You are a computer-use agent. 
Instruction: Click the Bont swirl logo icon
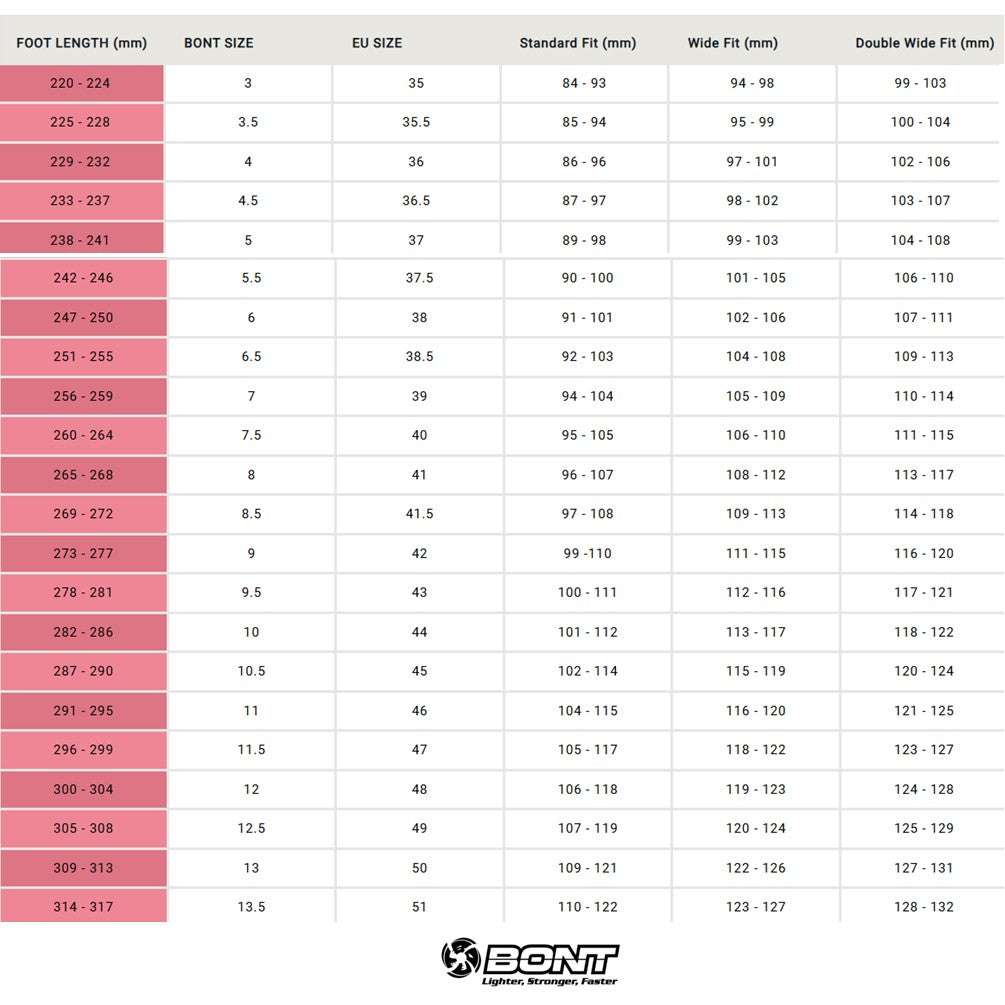461,960
